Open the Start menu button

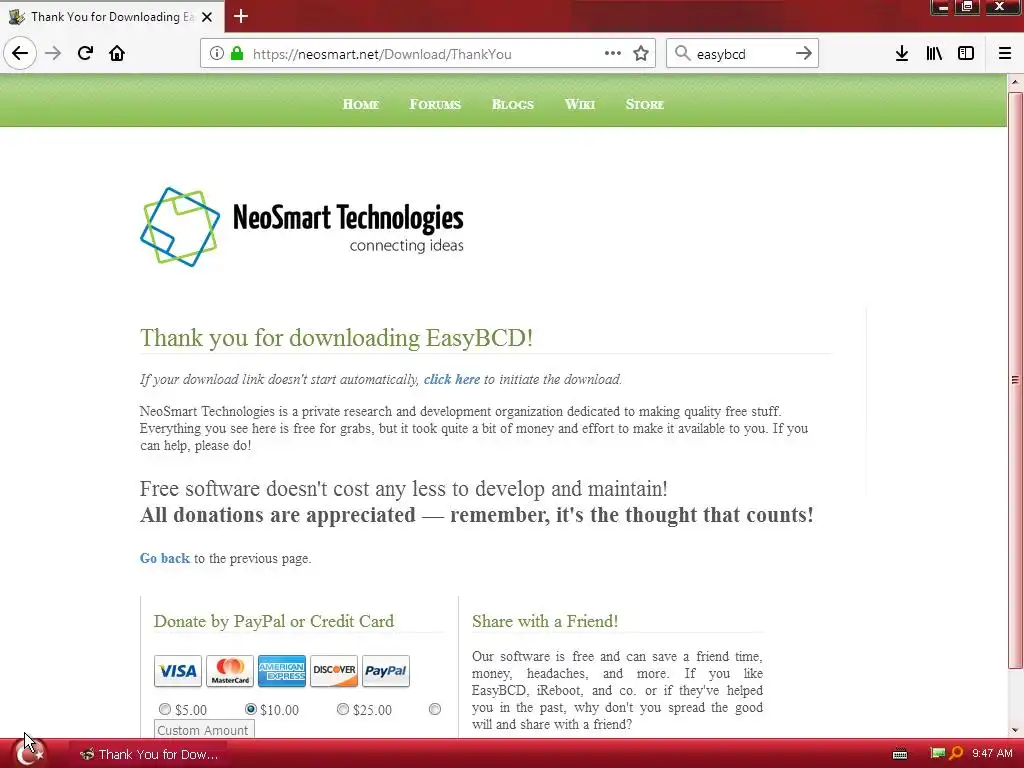(29, 754)
